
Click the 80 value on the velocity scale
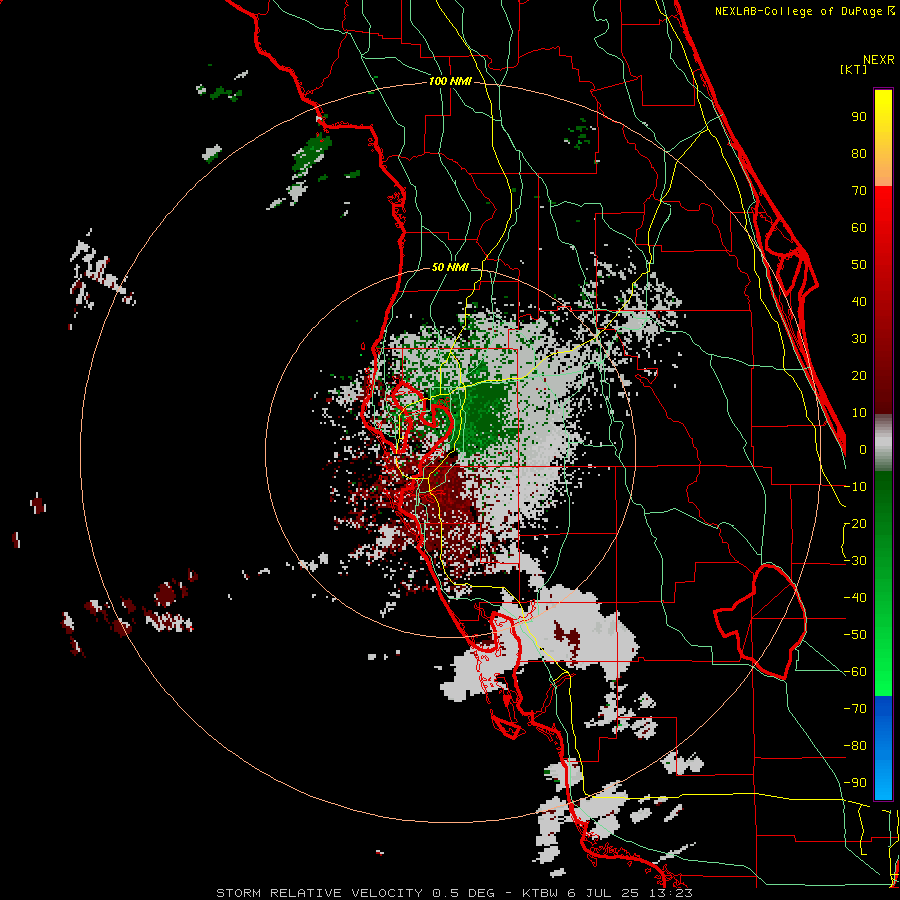click(x=859, y=153)
